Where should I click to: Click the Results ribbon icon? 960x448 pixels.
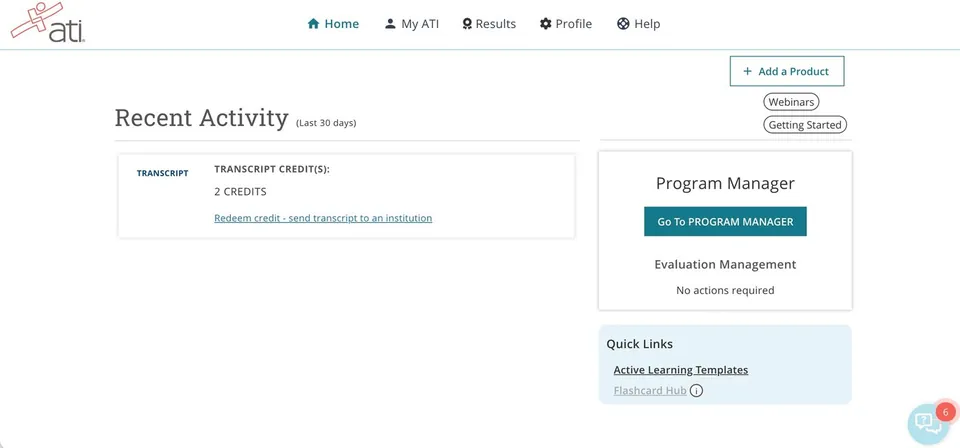pyautogui.click(x=467, y=24)
